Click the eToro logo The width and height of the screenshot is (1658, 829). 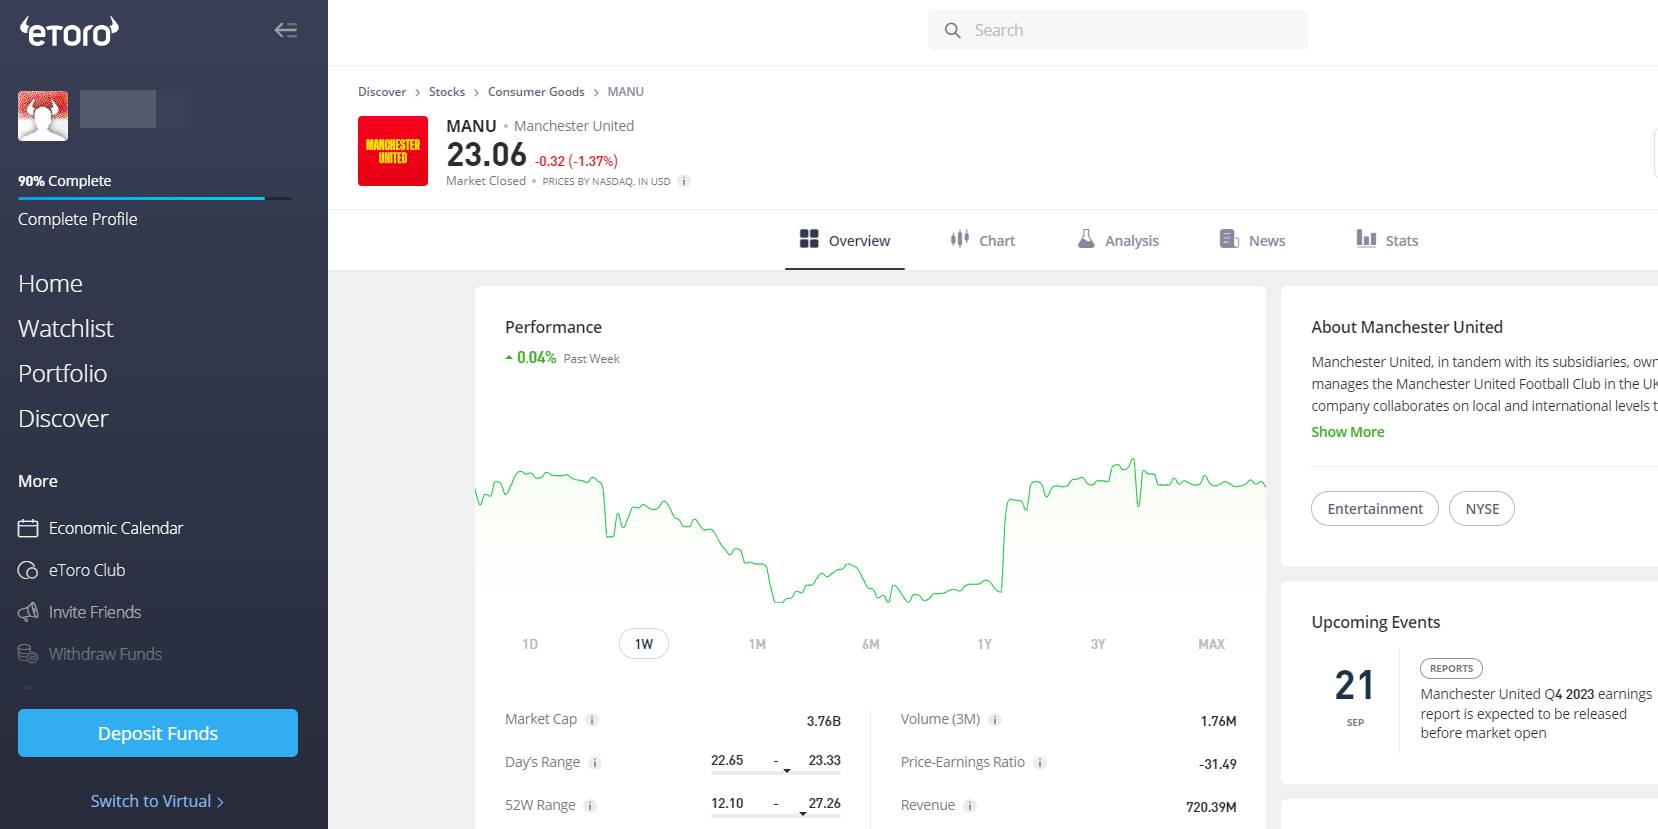pyautogui.click(x=69, y=32)
